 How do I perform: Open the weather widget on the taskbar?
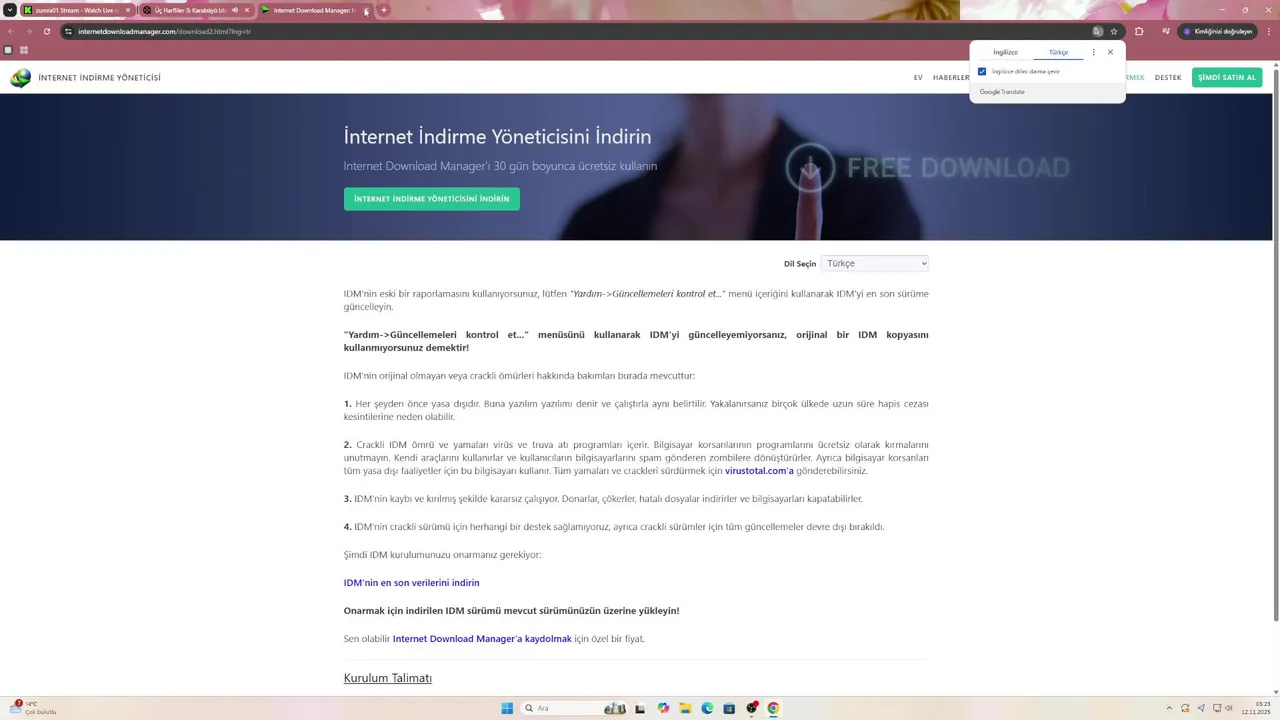pyautogui.click(x=32, y=707)
